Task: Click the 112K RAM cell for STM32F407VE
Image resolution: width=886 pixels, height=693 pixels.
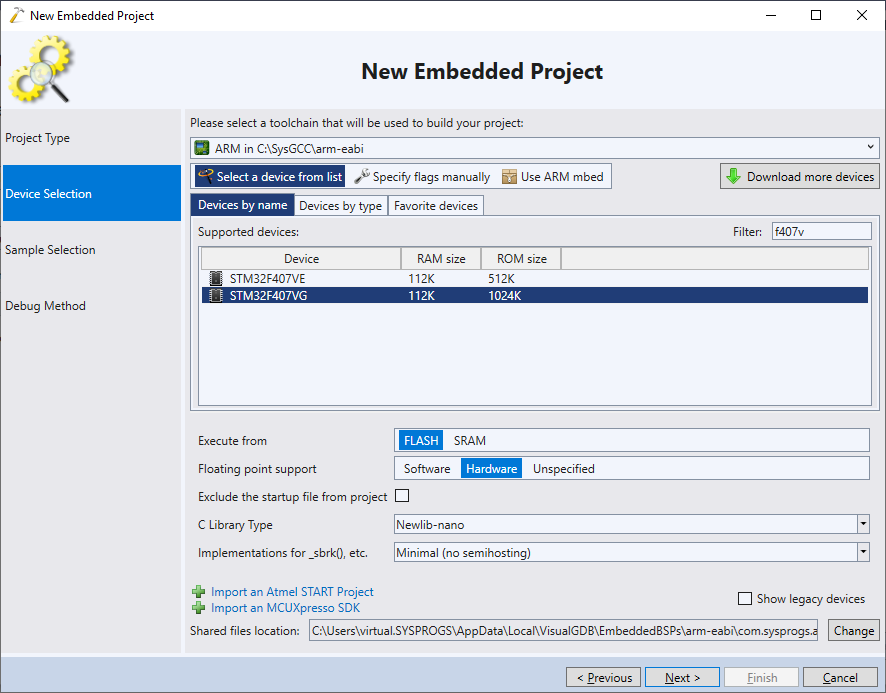Action: [x=421, y=278]
